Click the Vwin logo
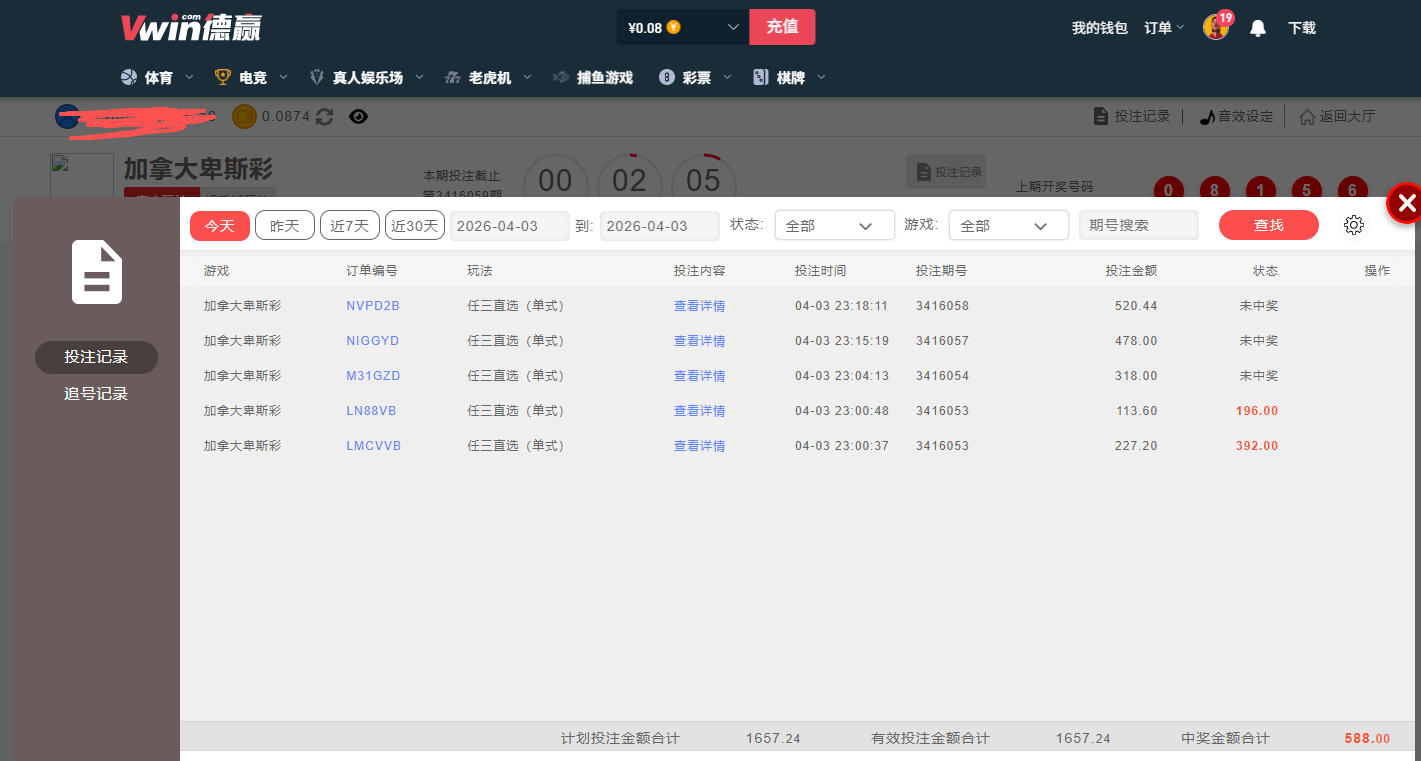 point(191,28)
